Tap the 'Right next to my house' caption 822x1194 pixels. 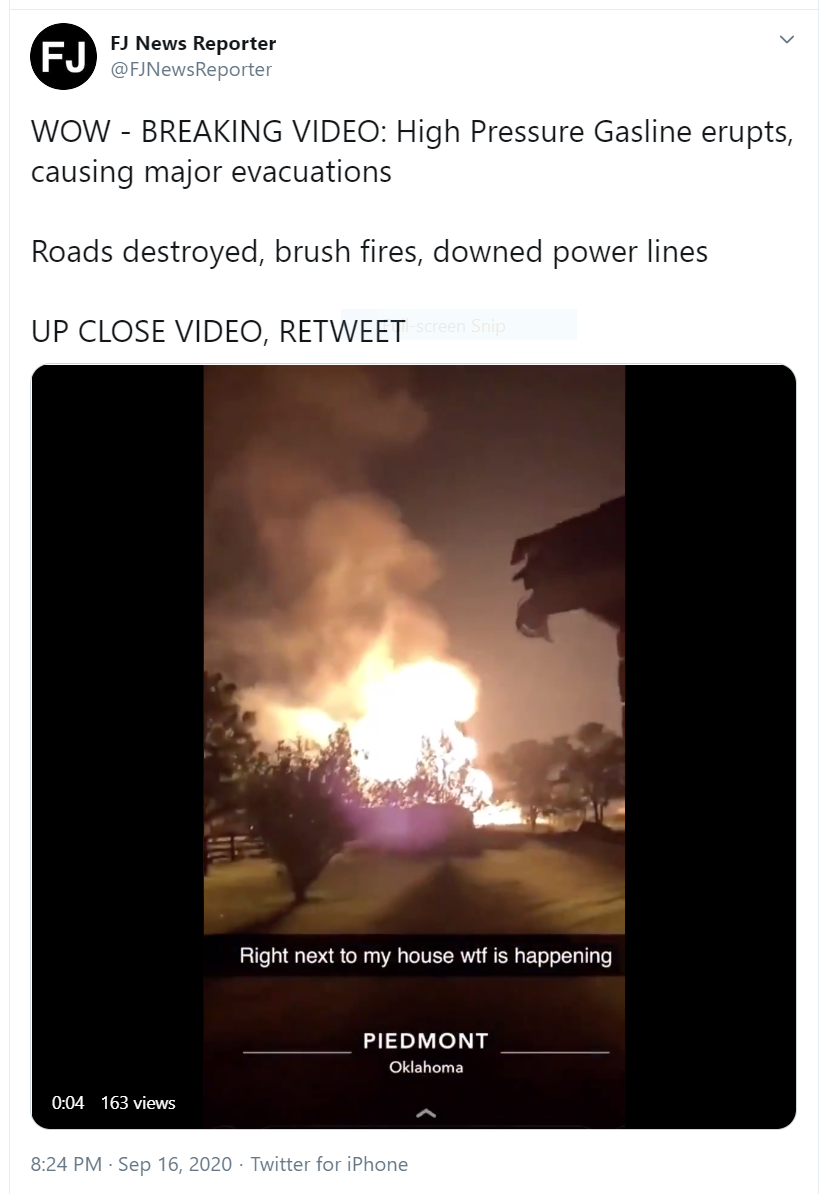426,956
